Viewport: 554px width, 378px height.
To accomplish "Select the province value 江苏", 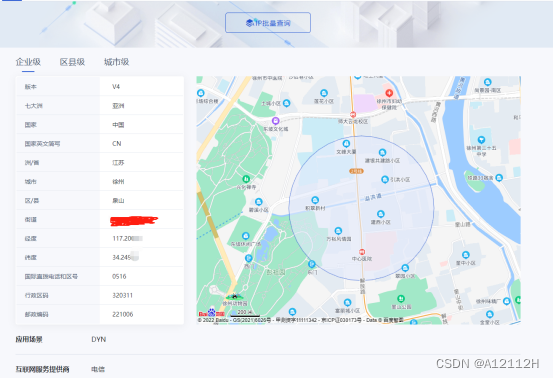I will pyautogui.click(x=118, y=163).
